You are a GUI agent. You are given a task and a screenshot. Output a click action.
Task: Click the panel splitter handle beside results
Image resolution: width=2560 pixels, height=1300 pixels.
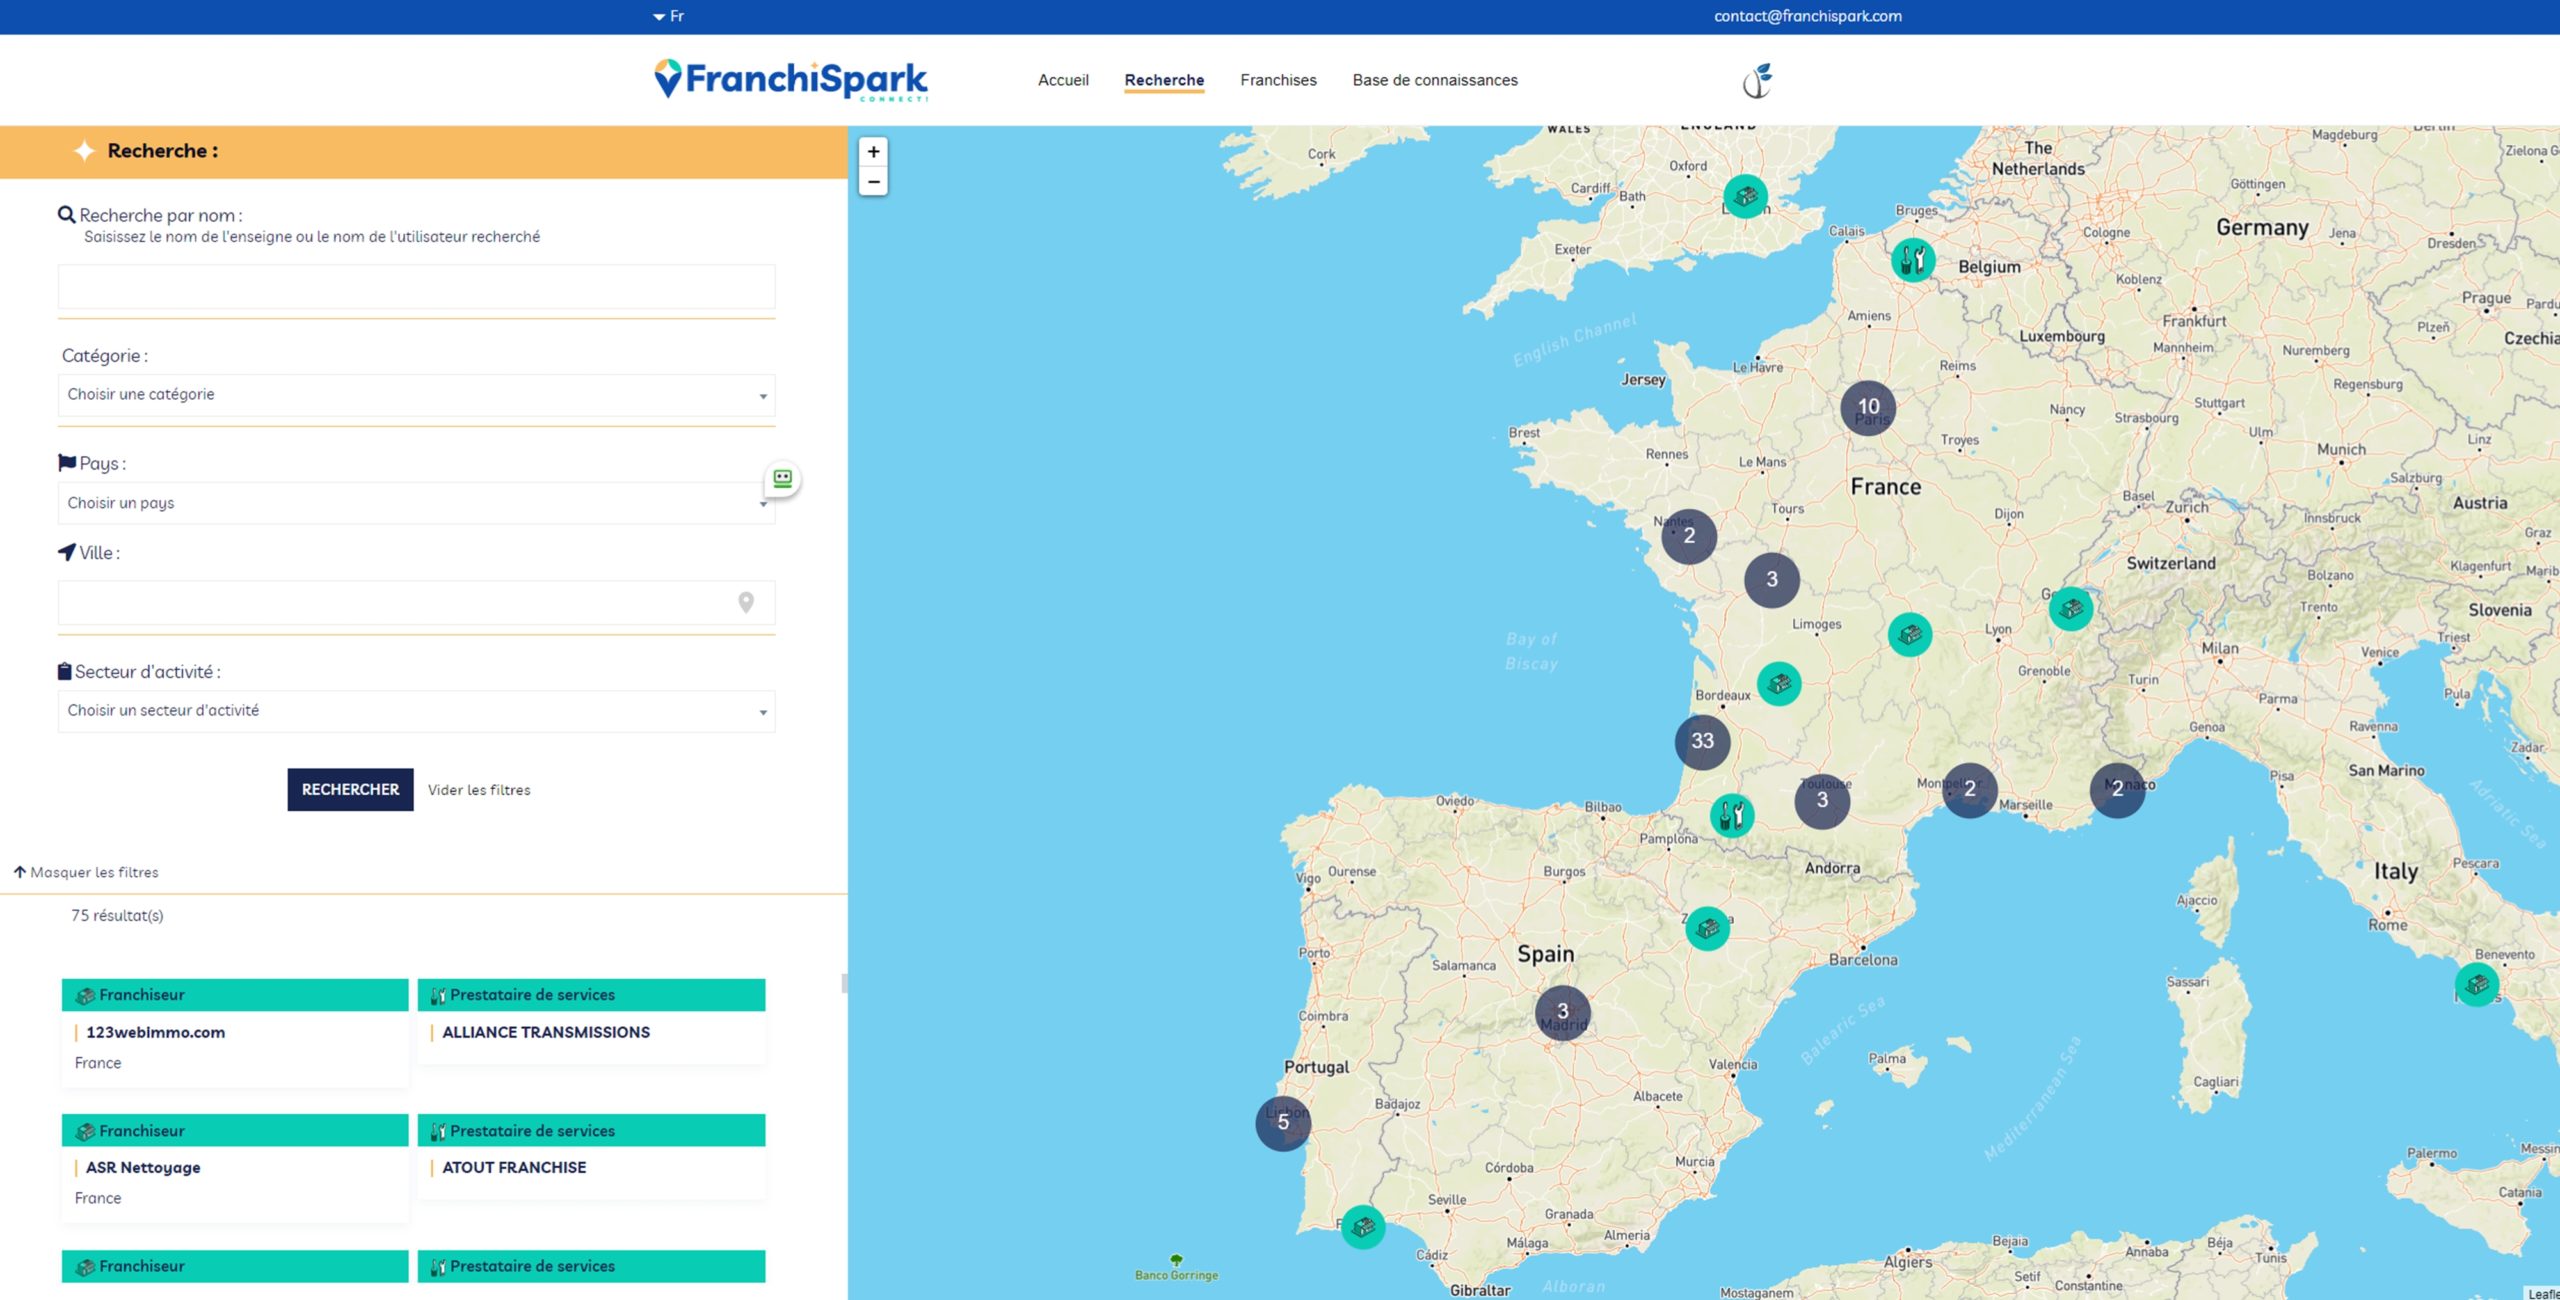pyautogui.click(x=845, y=984)
